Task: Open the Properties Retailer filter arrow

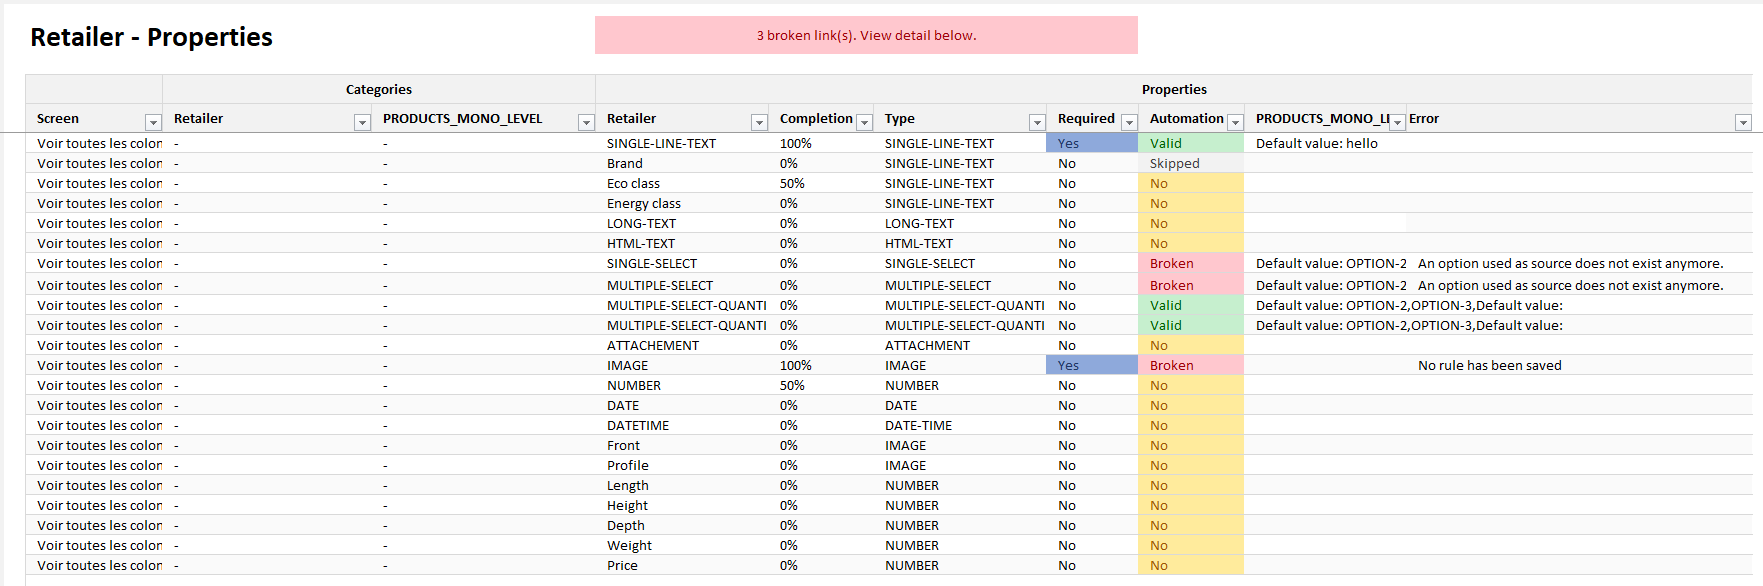Action: [x=759, y=122]
